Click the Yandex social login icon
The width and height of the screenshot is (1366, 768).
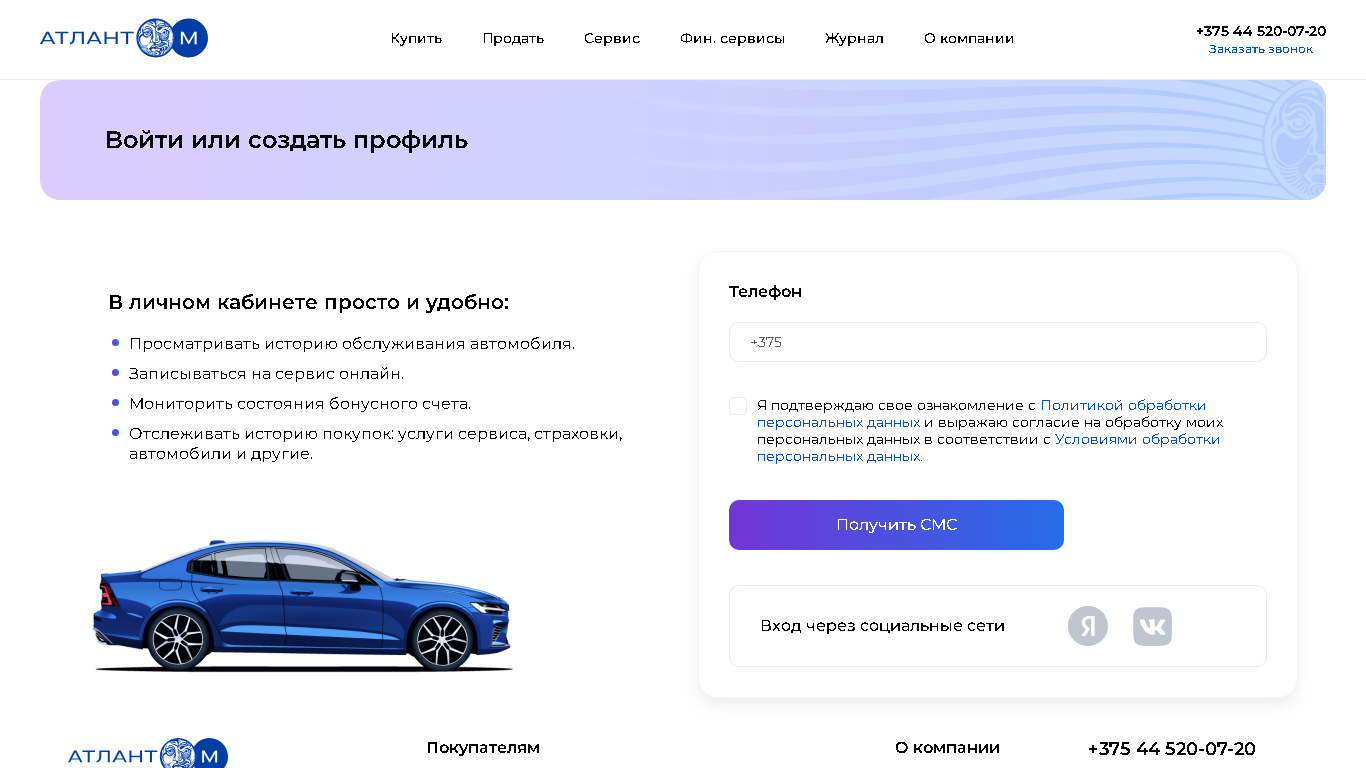[1088, 626]
